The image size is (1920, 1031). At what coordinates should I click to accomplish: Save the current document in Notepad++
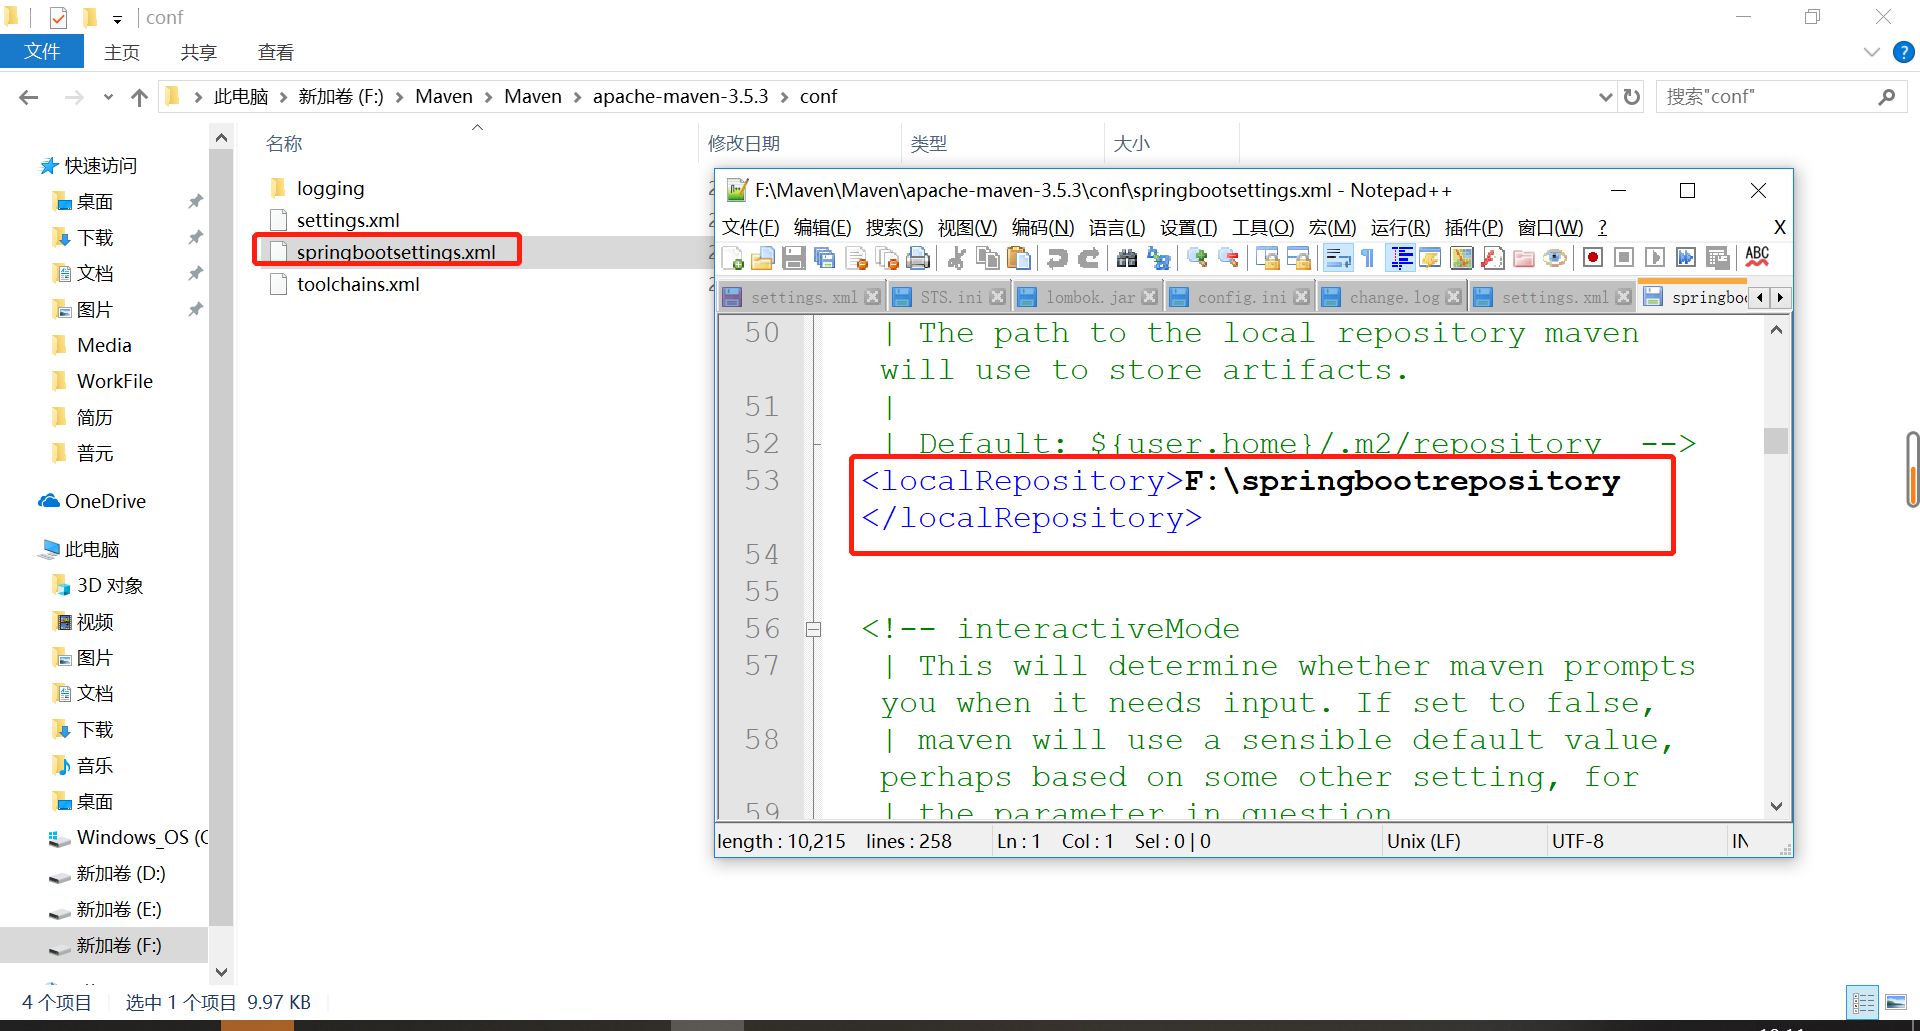tap(794, 259)
